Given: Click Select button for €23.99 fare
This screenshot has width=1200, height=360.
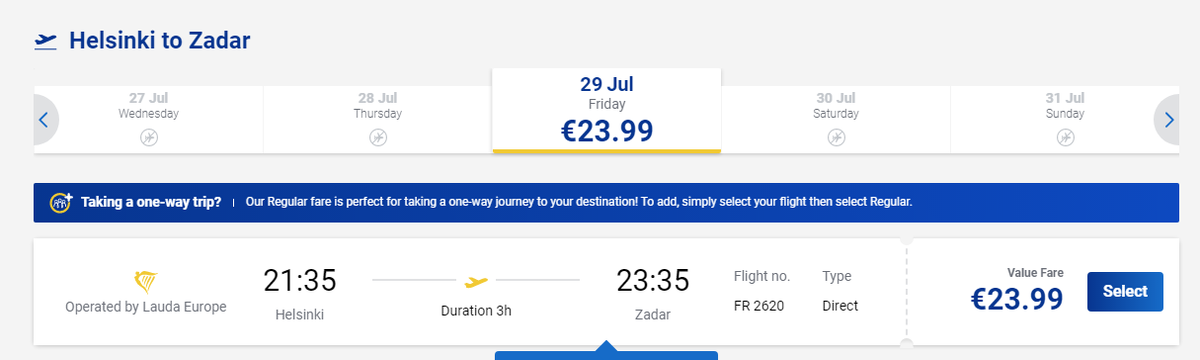Looking at the screenshot, I should (x=1125, y=292).
